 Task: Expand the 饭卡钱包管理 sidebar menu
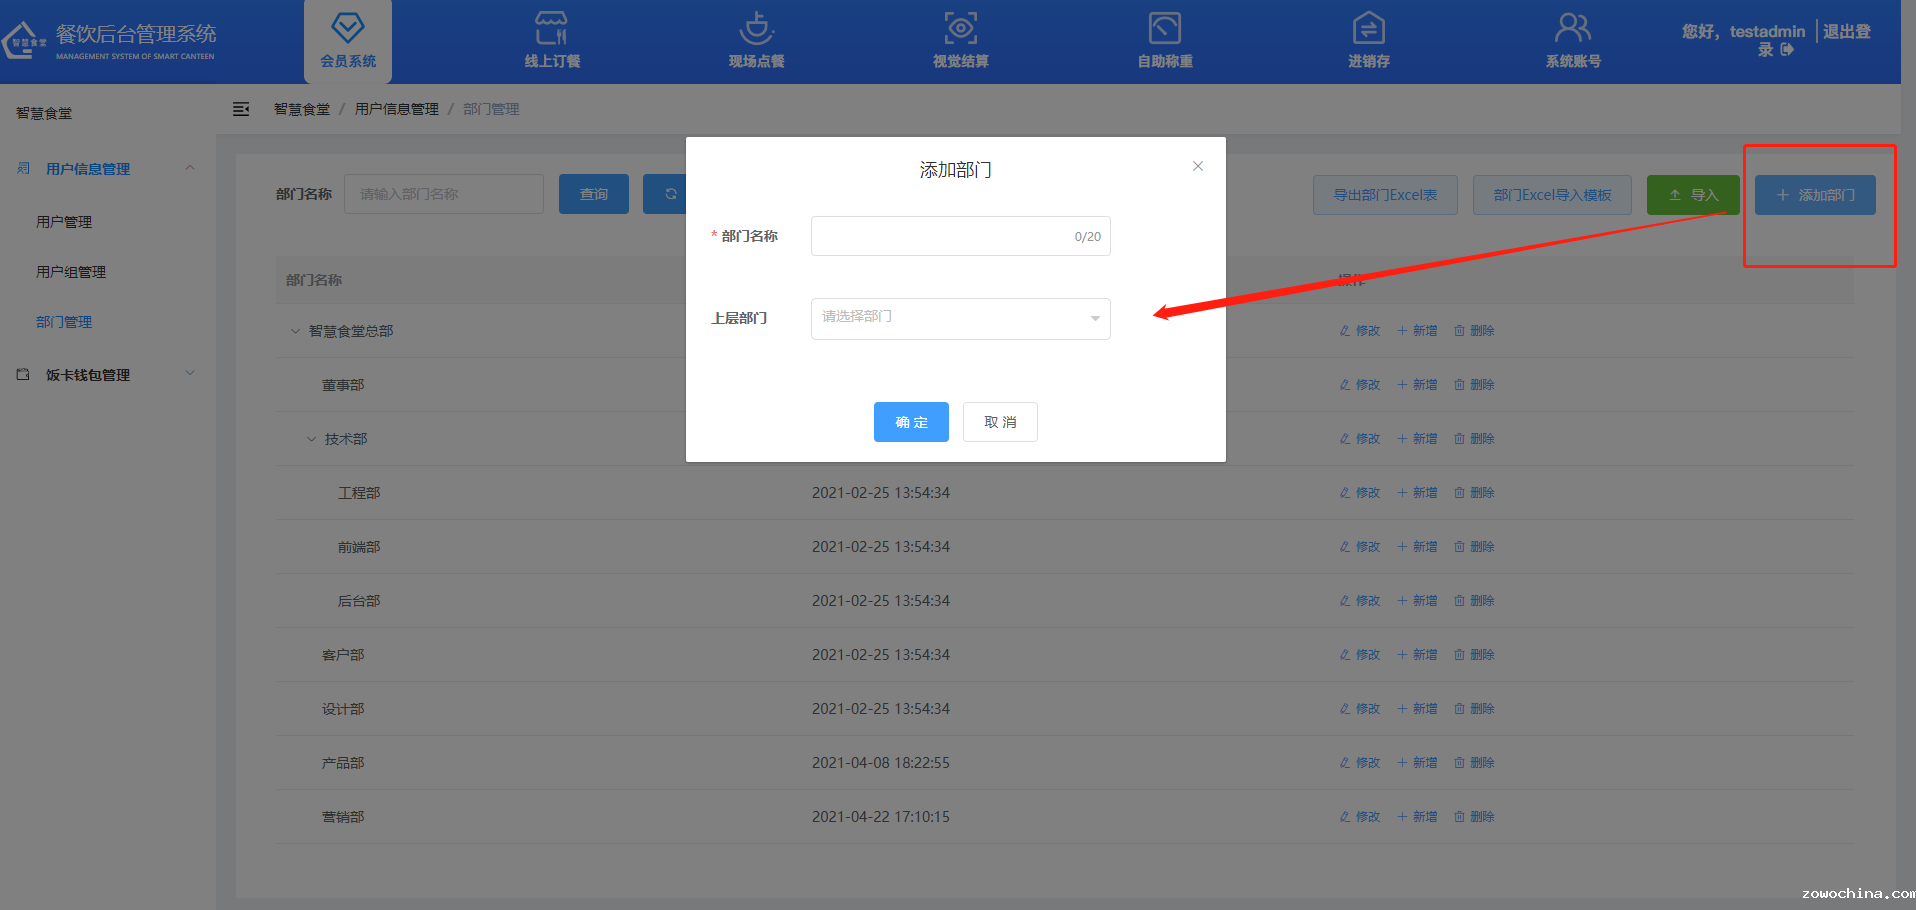(190, 374)
